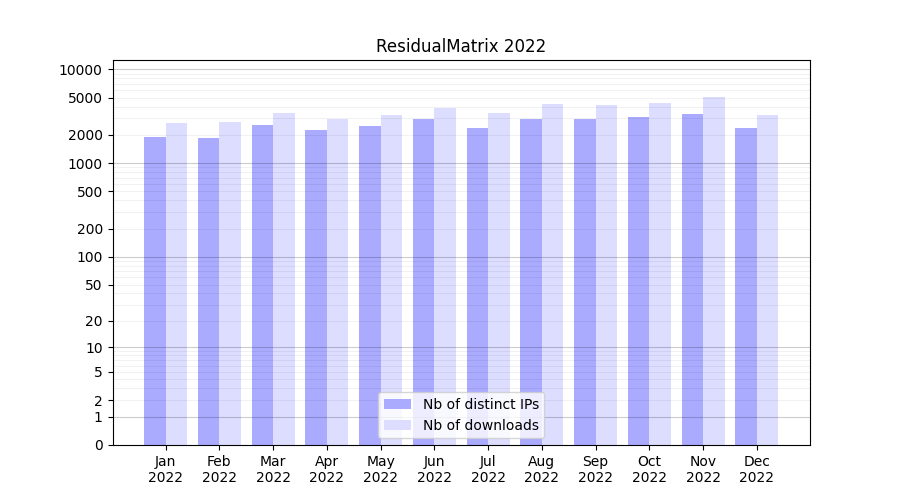Select the March distinct IPs bar

262,285
